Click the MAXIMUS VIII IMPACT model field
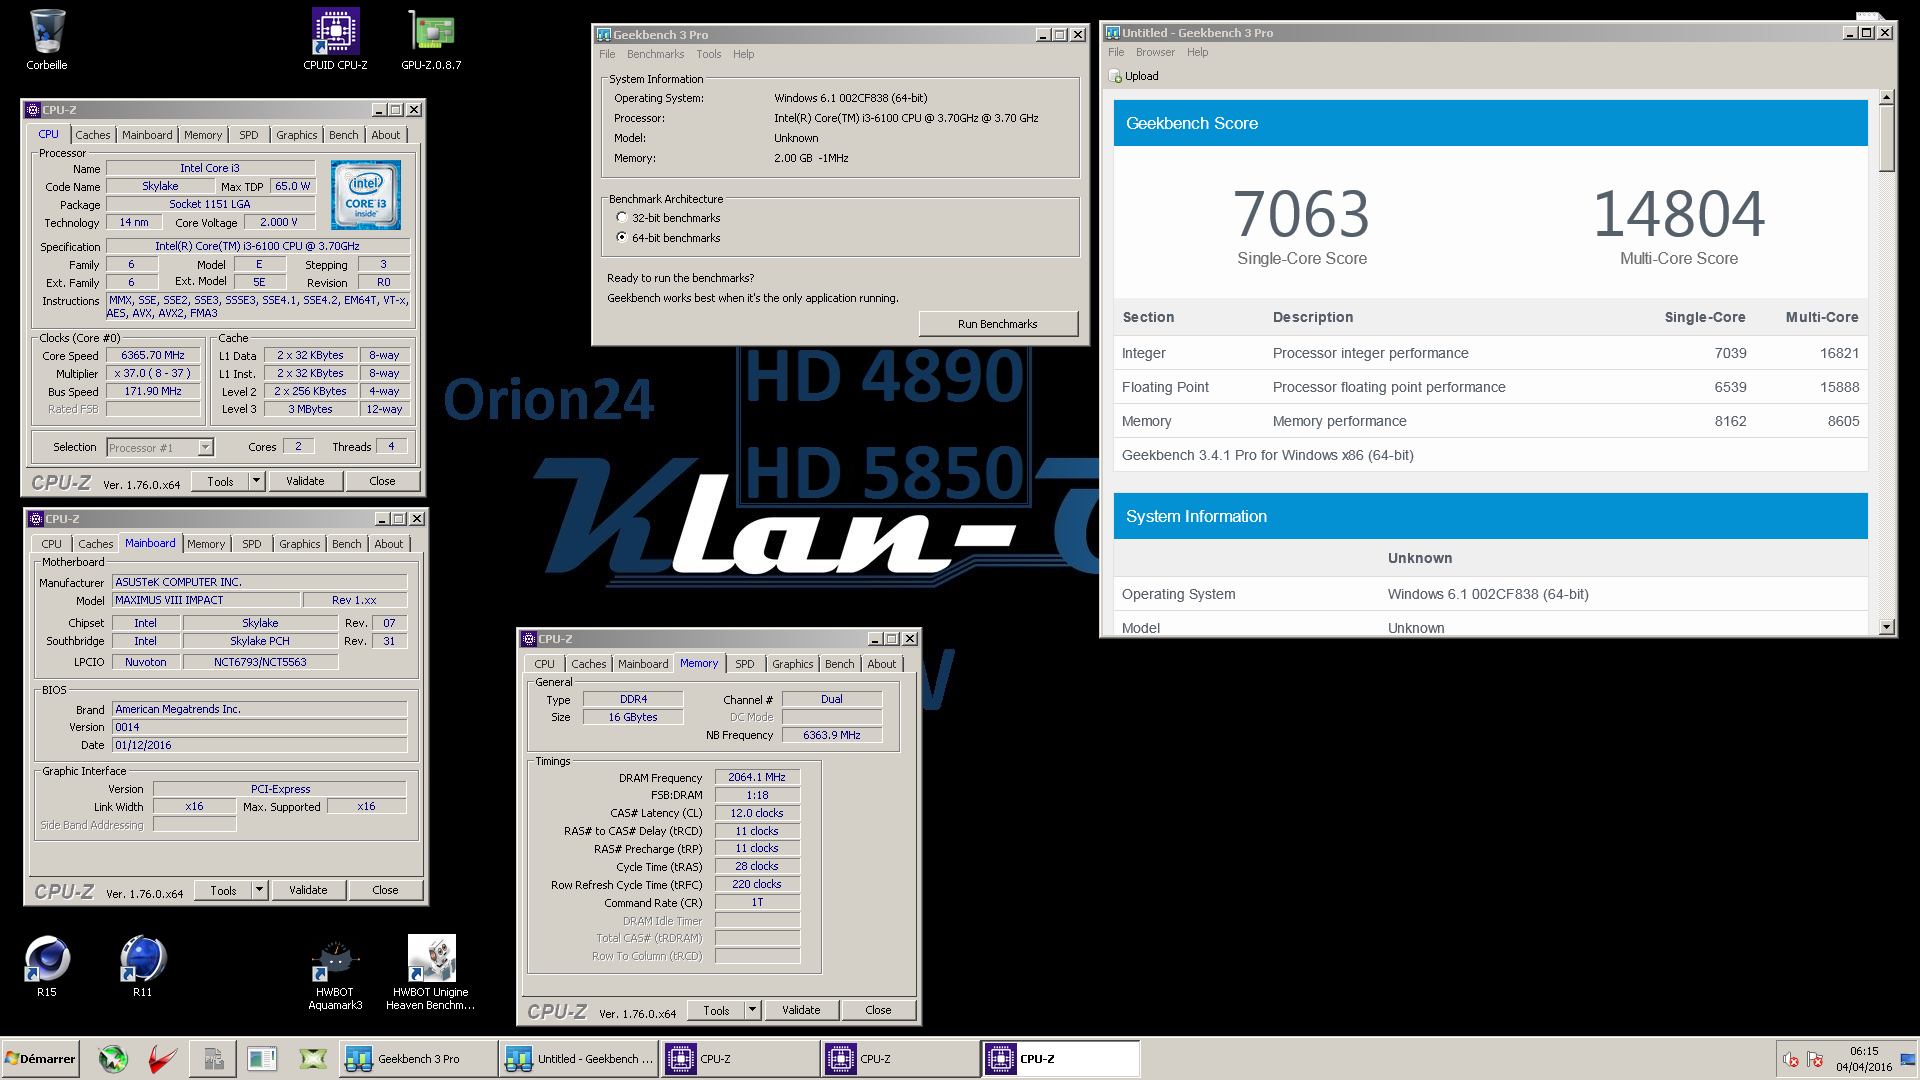This screenshot has width=1920, height=1080. tap(206, 600)
